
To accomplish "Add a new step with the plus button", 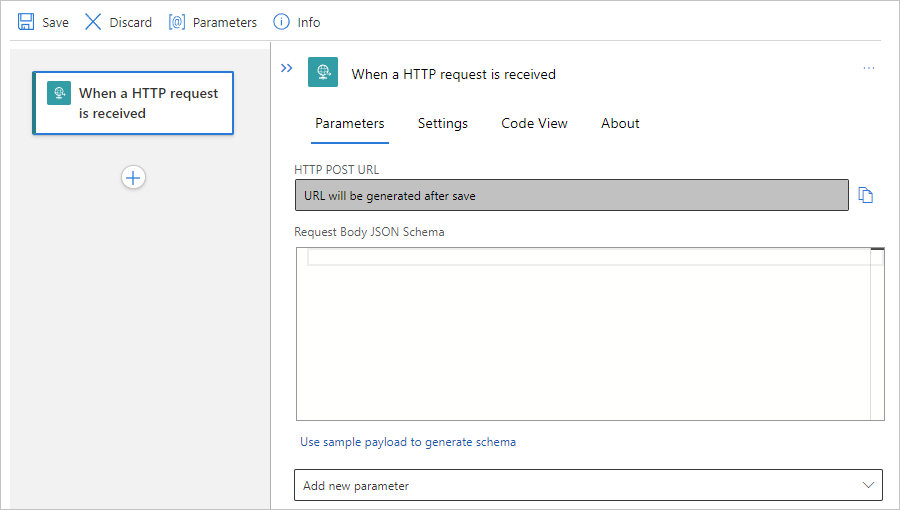I will pos(133,177).
